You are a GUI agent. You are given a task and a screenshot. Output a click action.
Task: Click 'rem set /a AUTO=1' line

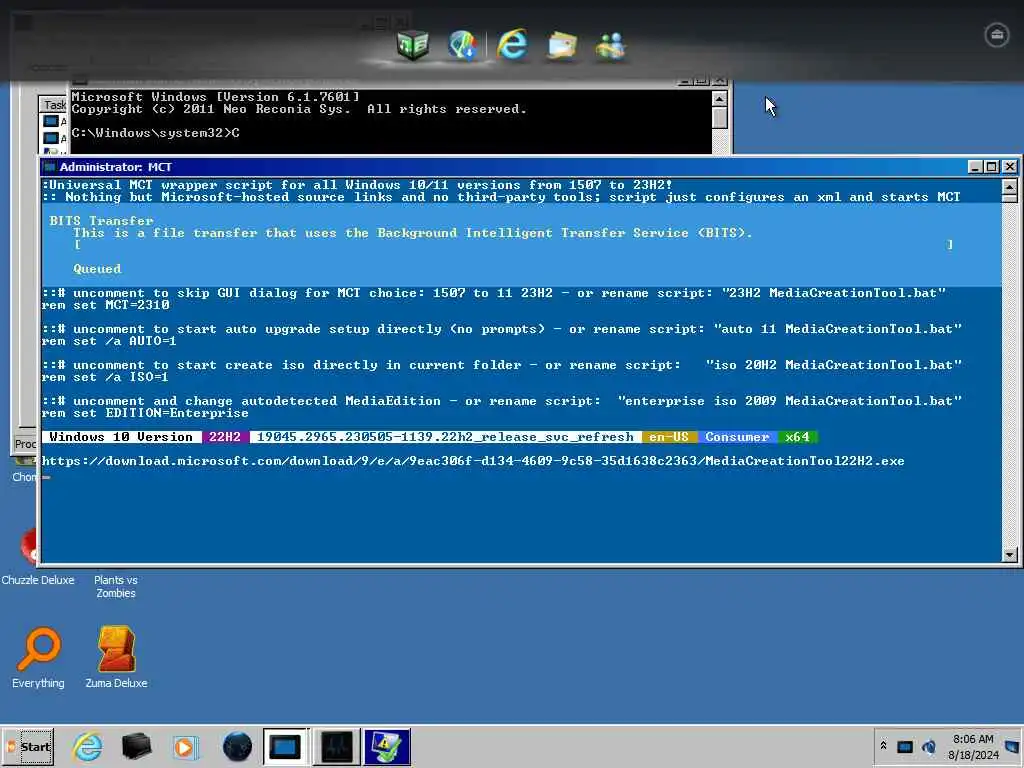coord(108,342)
